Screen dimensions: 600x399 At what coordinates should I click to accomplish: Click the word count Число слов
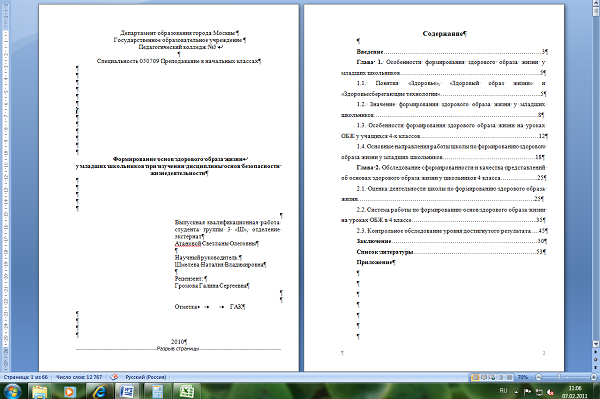[79, 377]
